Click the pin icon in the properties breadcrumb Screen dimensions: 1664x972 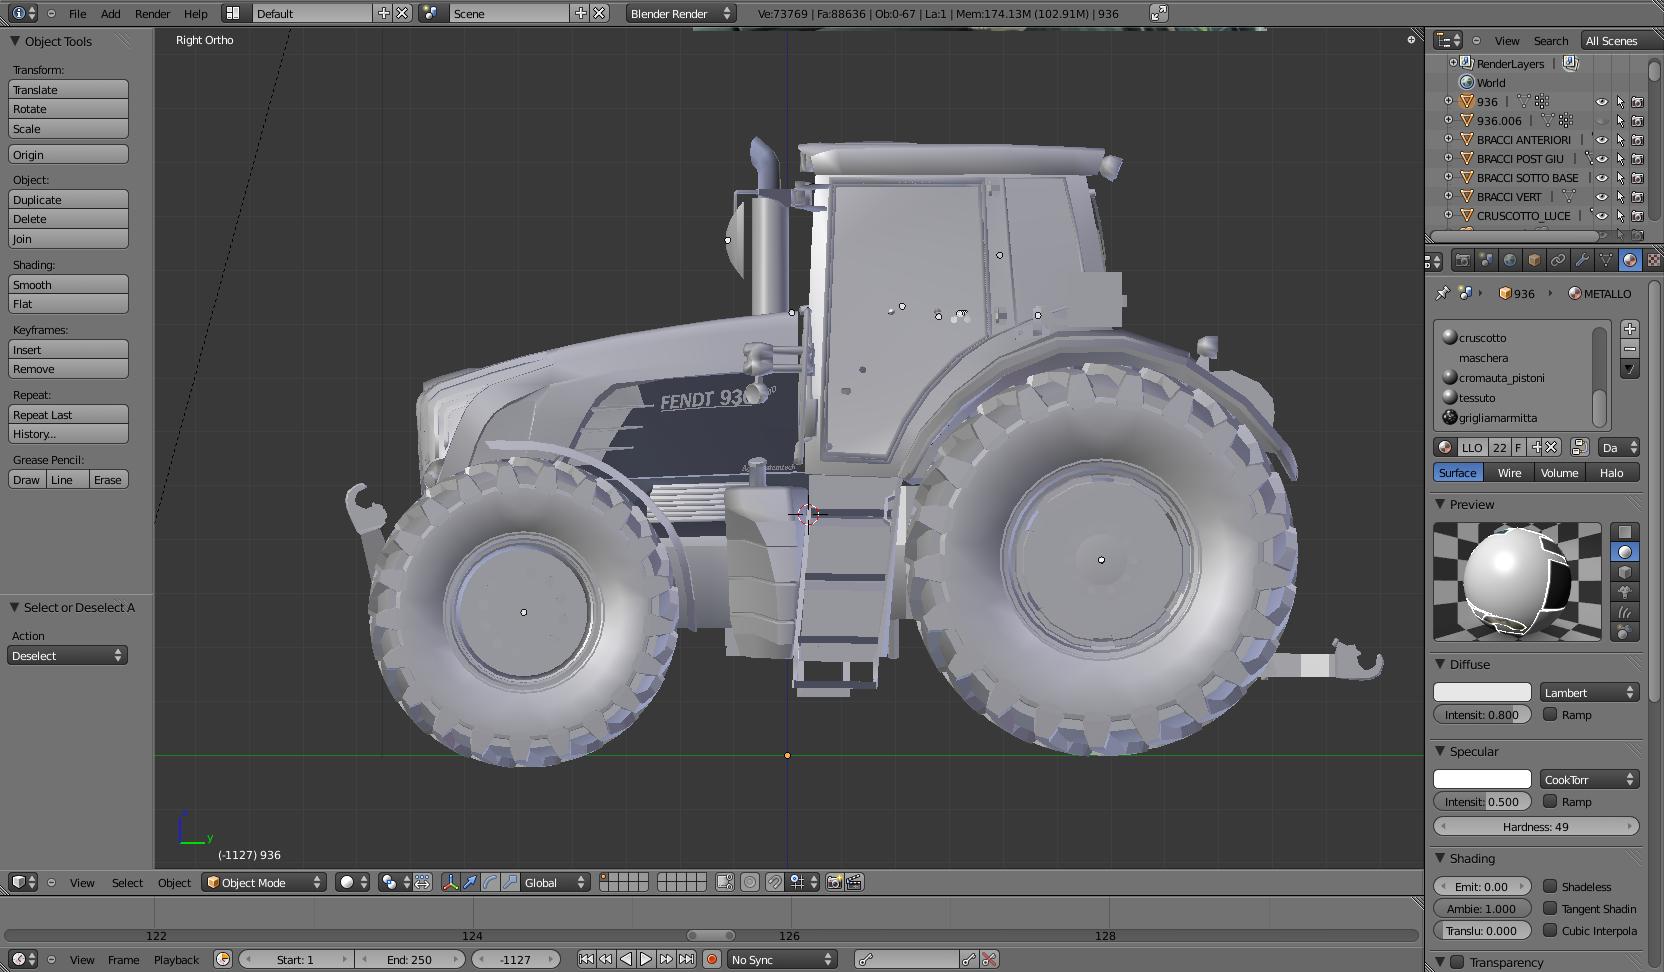pos(1442,293)
